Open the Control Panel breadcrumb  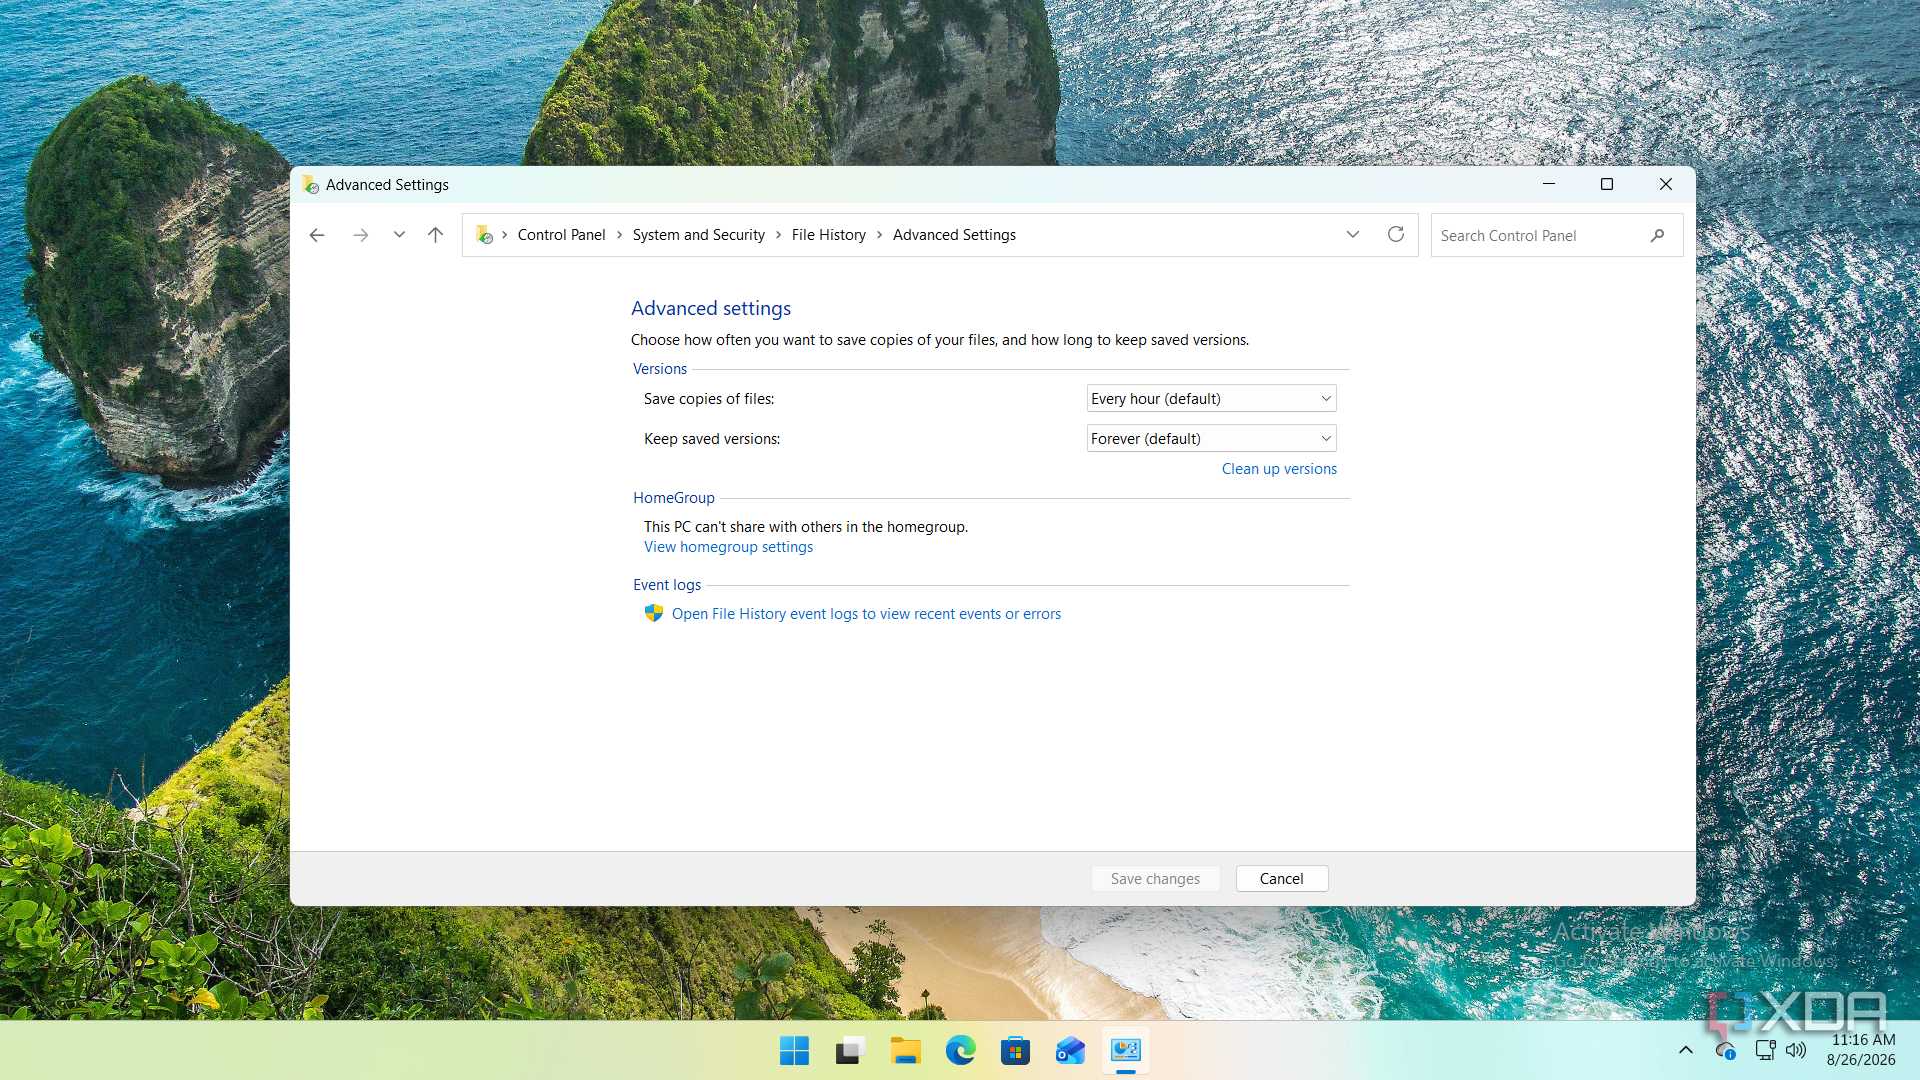(x=561, y=235)
